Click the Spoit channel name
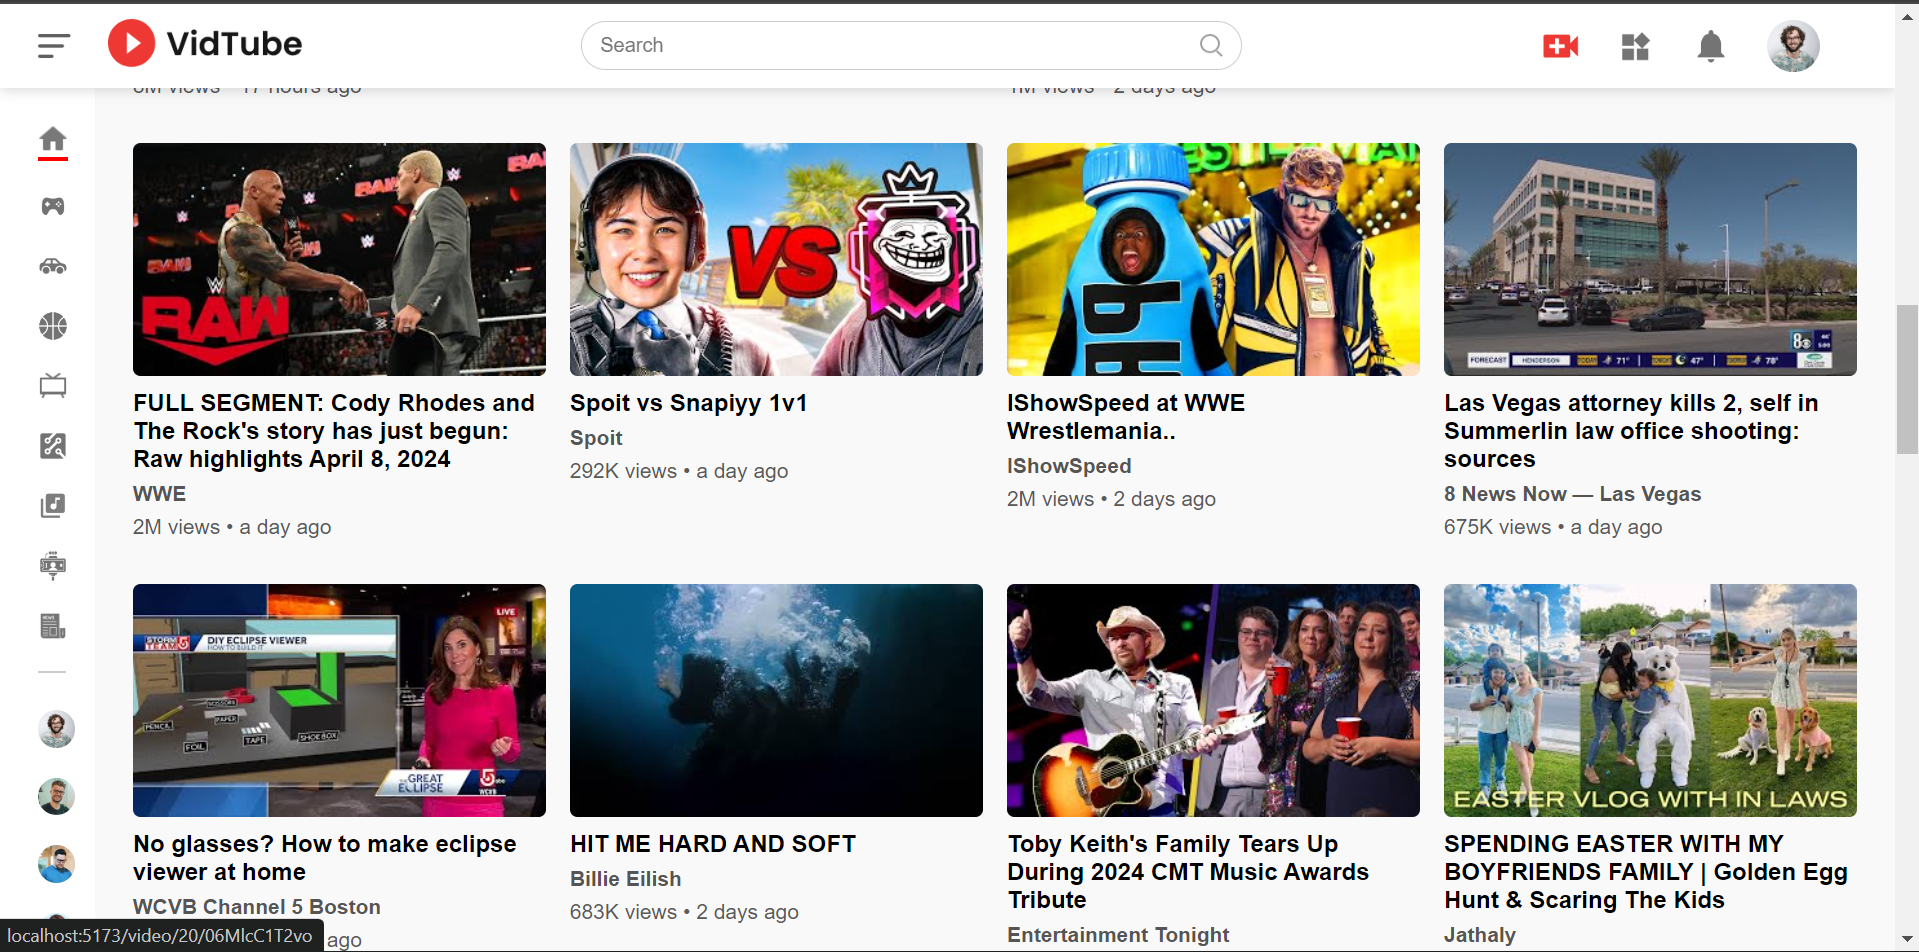 (596, 438)
